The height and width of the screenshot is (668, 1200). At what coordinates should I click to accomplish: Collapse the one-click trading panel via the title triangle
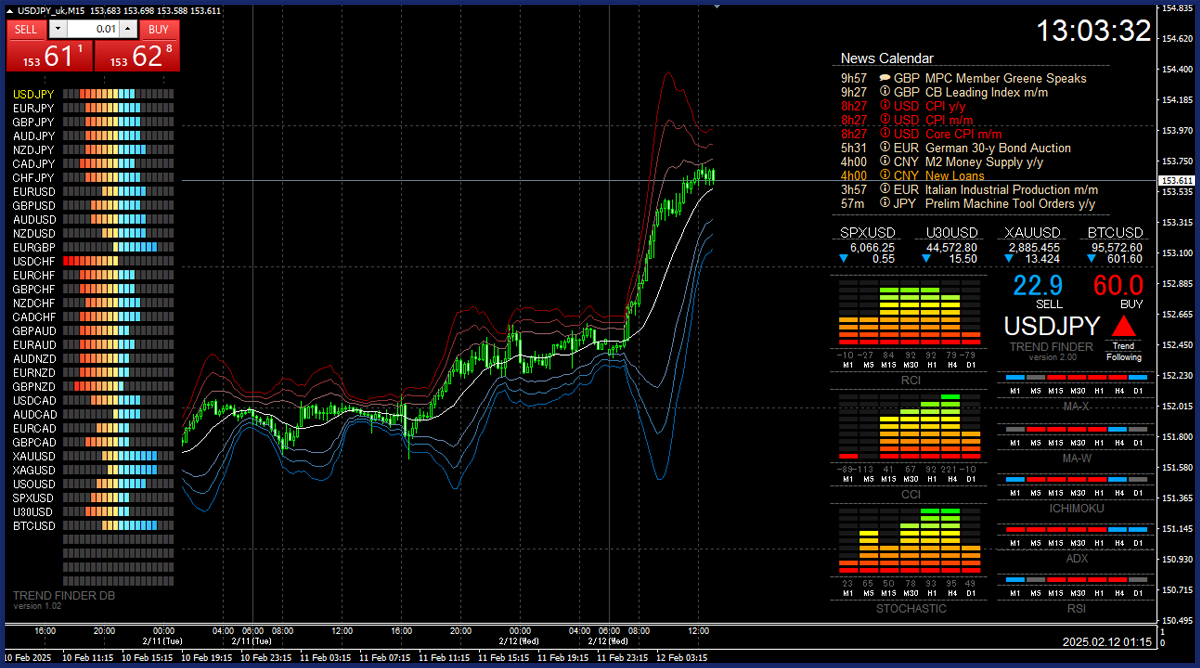[10, 10]
